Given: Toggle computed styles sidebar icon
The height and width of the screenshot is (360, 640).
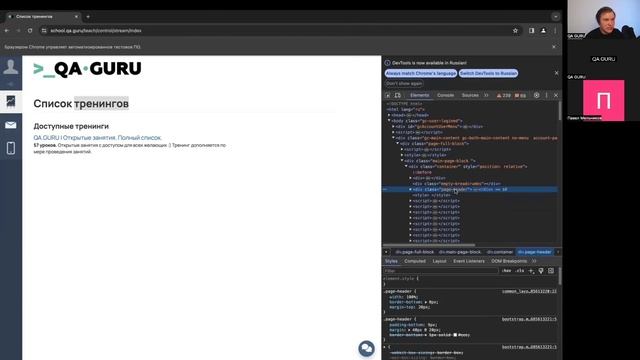Looking at the screenshot, I should pos(551,271).
